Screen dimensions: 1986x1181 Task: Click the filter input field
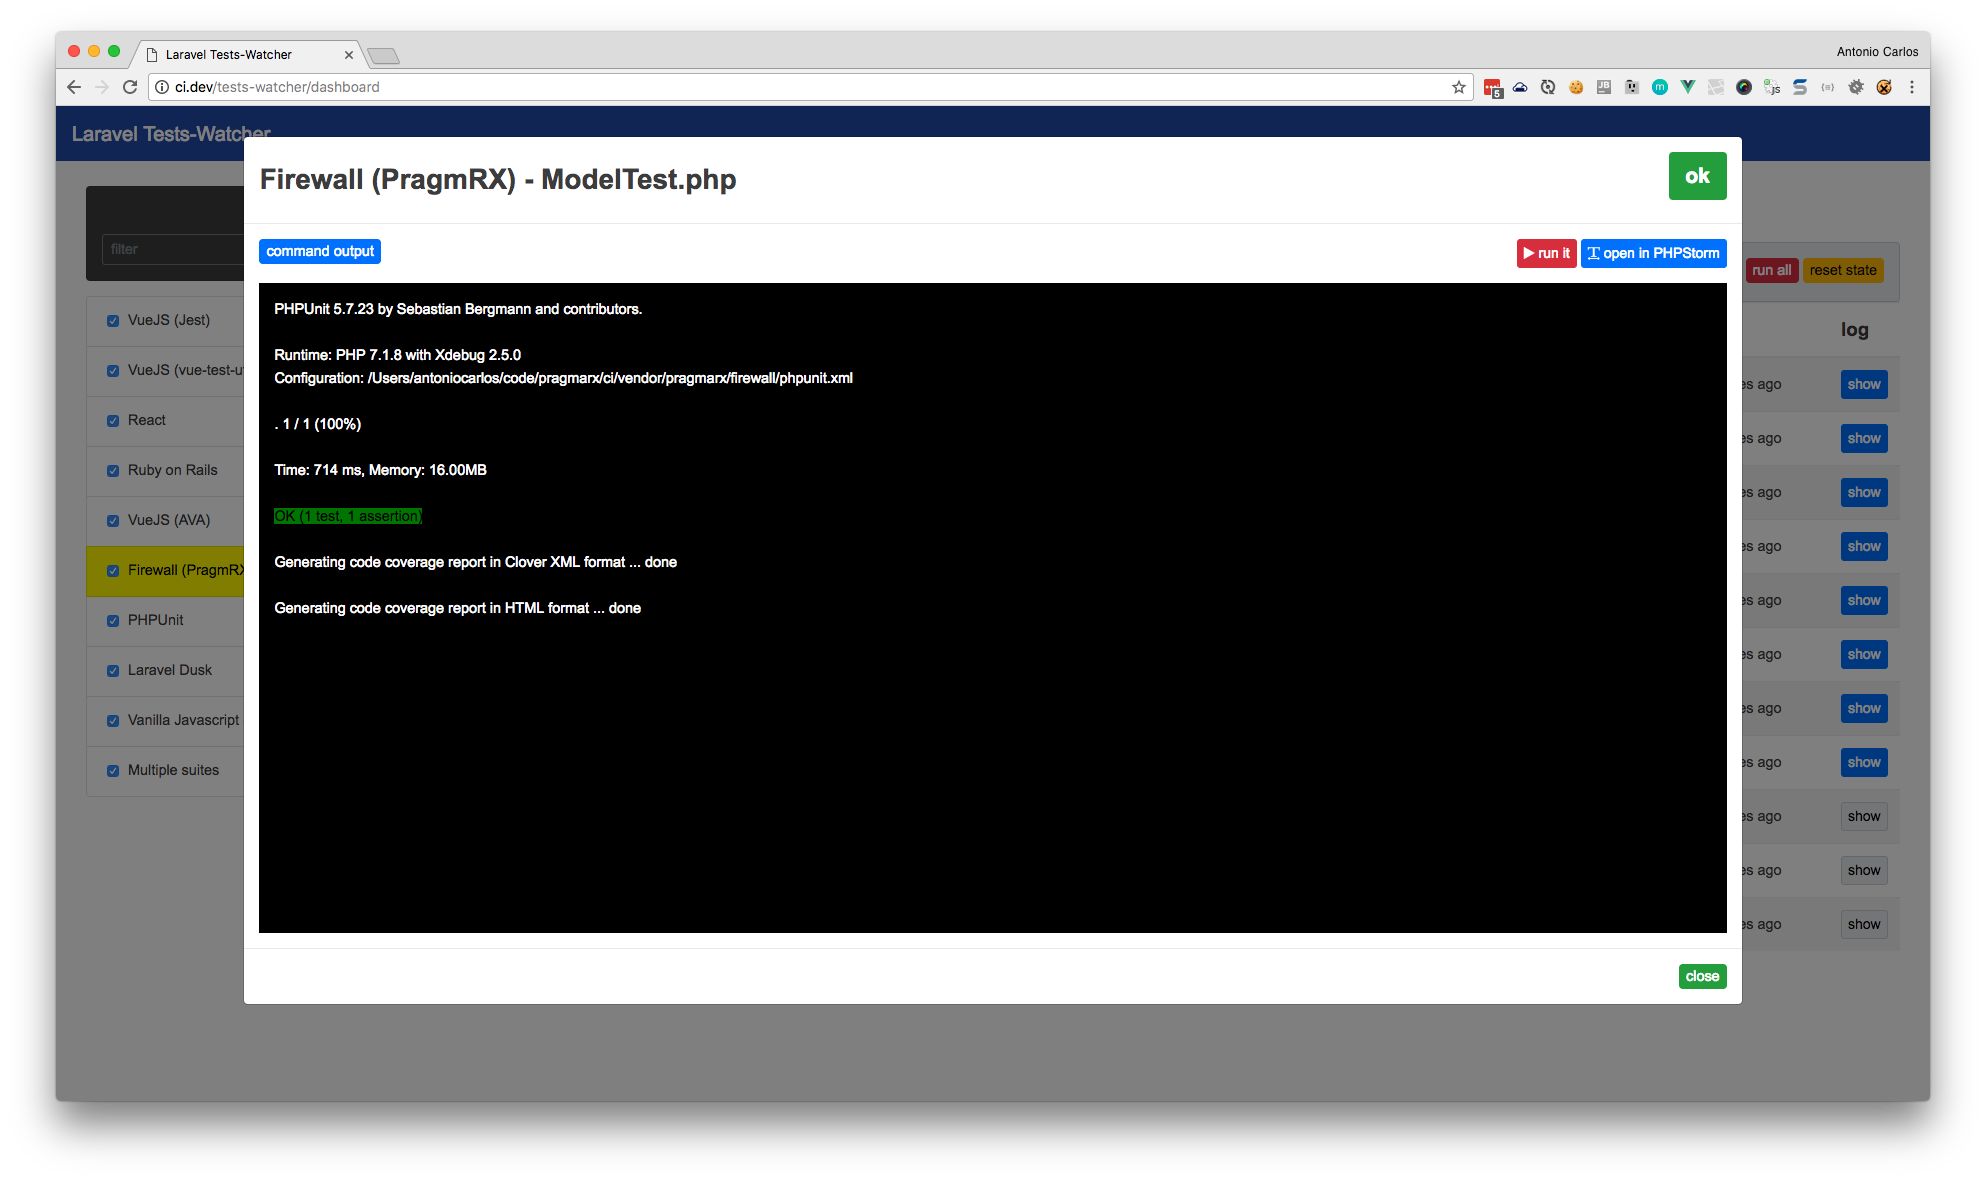tap(172, 249)
